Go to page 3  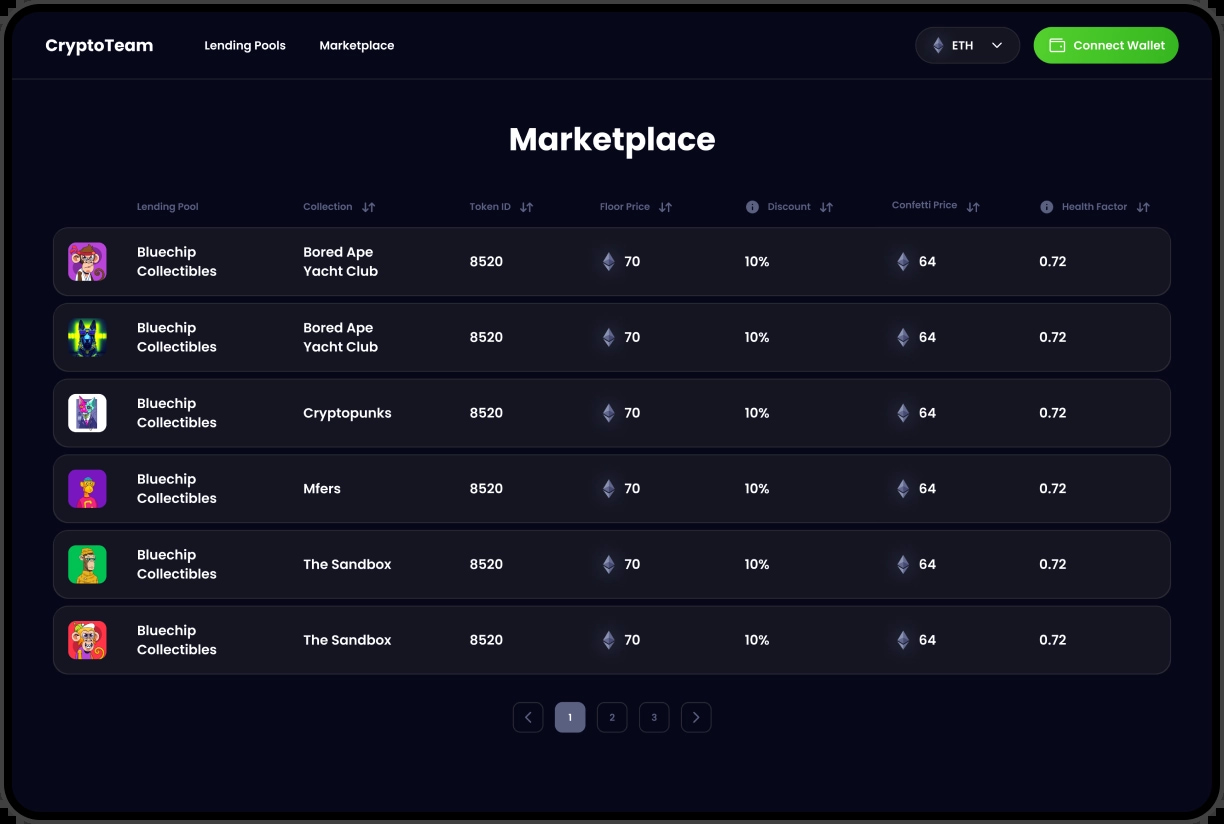tap(654, 717)
